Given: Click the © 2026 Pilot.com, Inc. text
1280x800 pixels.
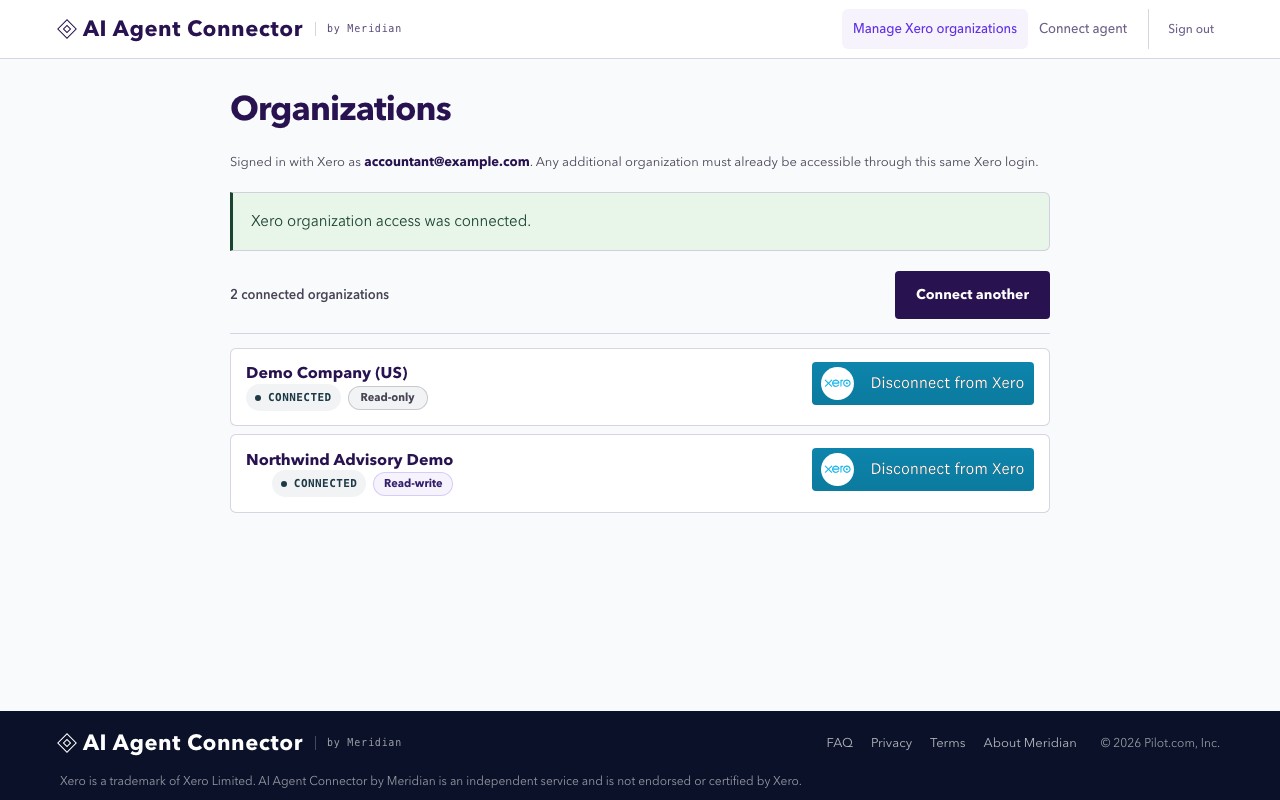Looking at the screenshot, I should pos(1160,743).
